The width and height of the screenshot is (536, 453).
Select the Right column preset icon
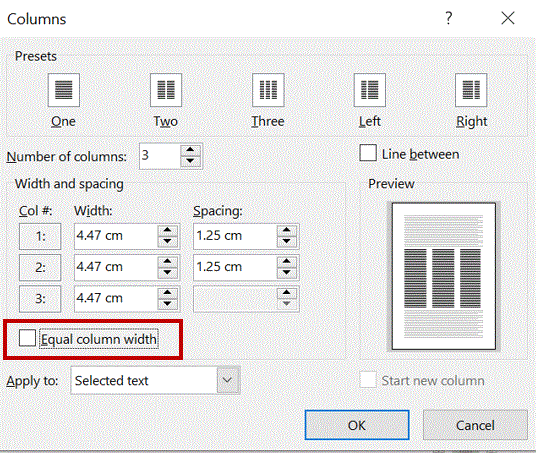point(471,90)
